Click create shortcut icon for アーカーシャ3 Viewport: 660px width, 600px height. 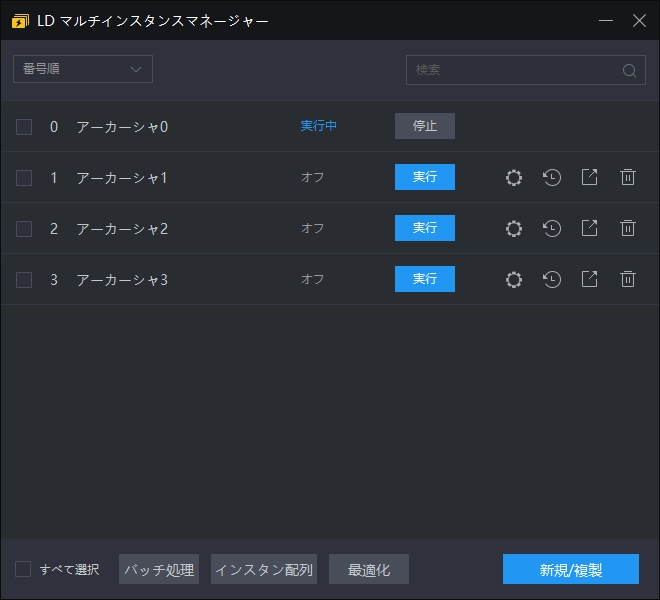coord(589,279)
